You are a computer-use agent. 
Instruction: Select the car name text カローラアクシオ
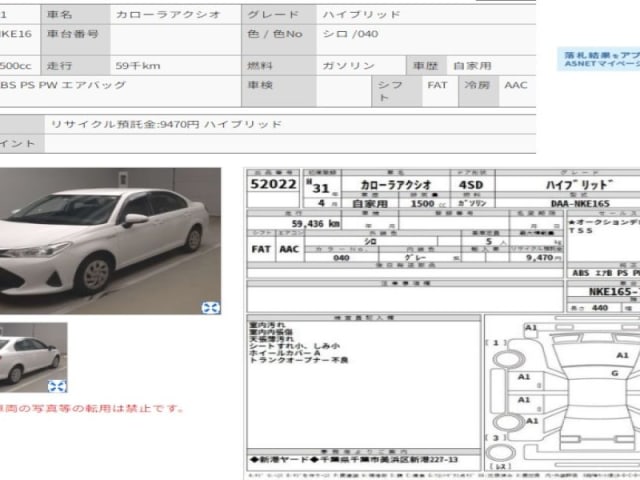(x=168, y=15)
